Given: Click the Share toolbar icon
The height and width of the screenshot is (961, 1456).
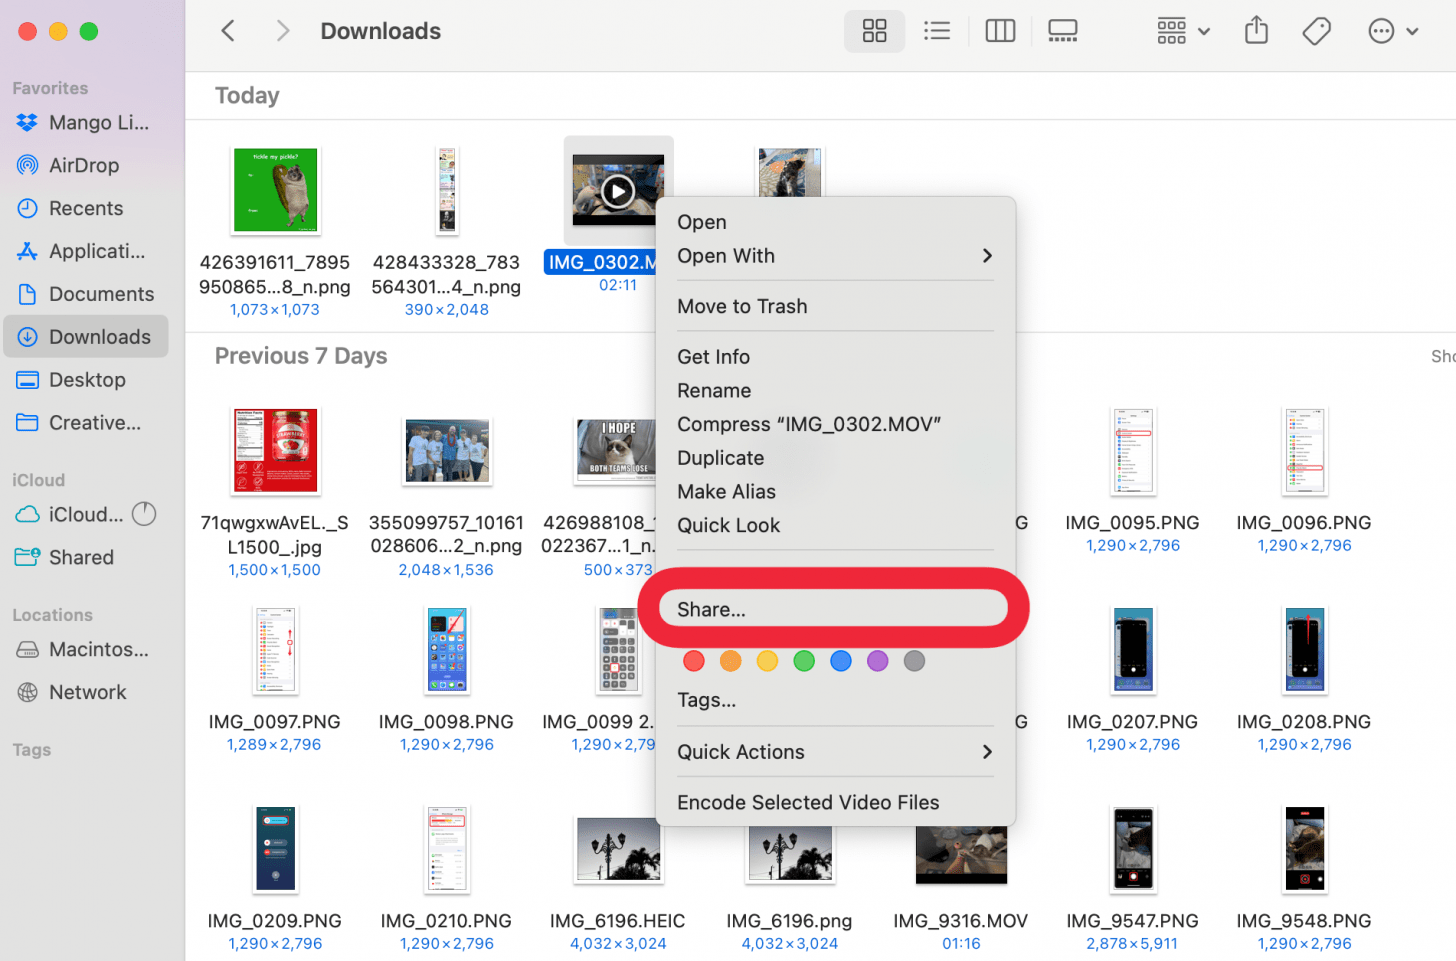Looking at the screenshot, I should (x=1256, y=31).
